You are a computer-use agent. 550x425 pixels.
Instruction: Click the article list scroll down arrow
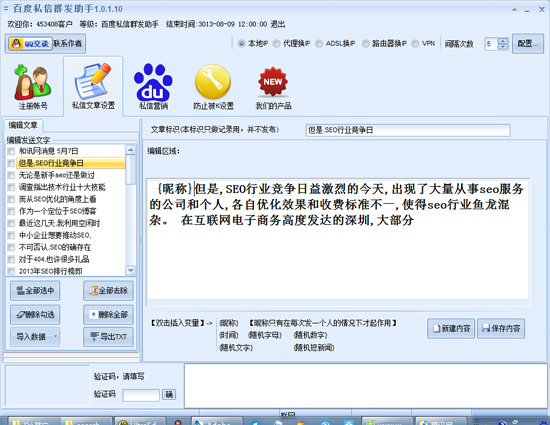(x=130, y=270)
